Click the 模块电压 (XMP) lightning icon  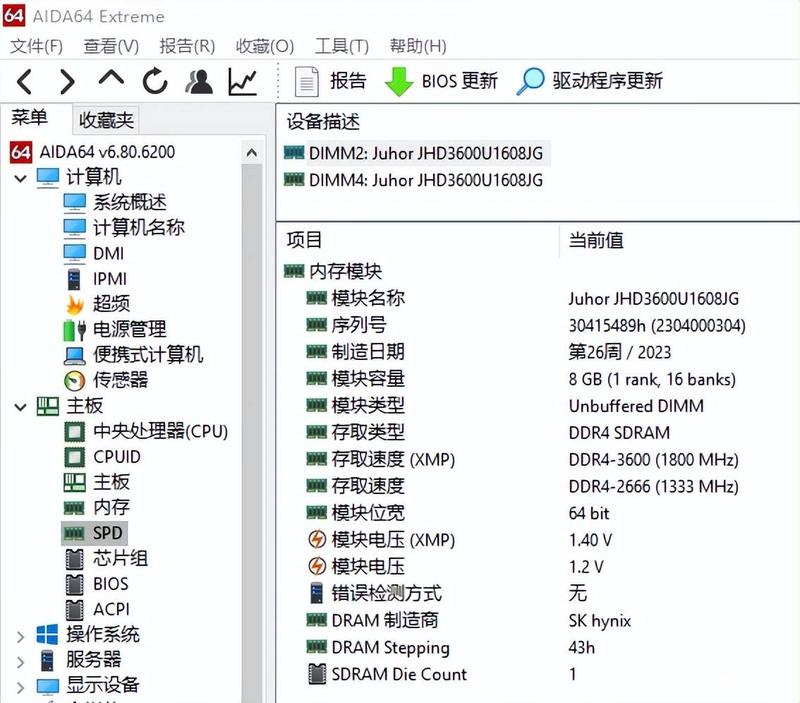tap(317, 539)
